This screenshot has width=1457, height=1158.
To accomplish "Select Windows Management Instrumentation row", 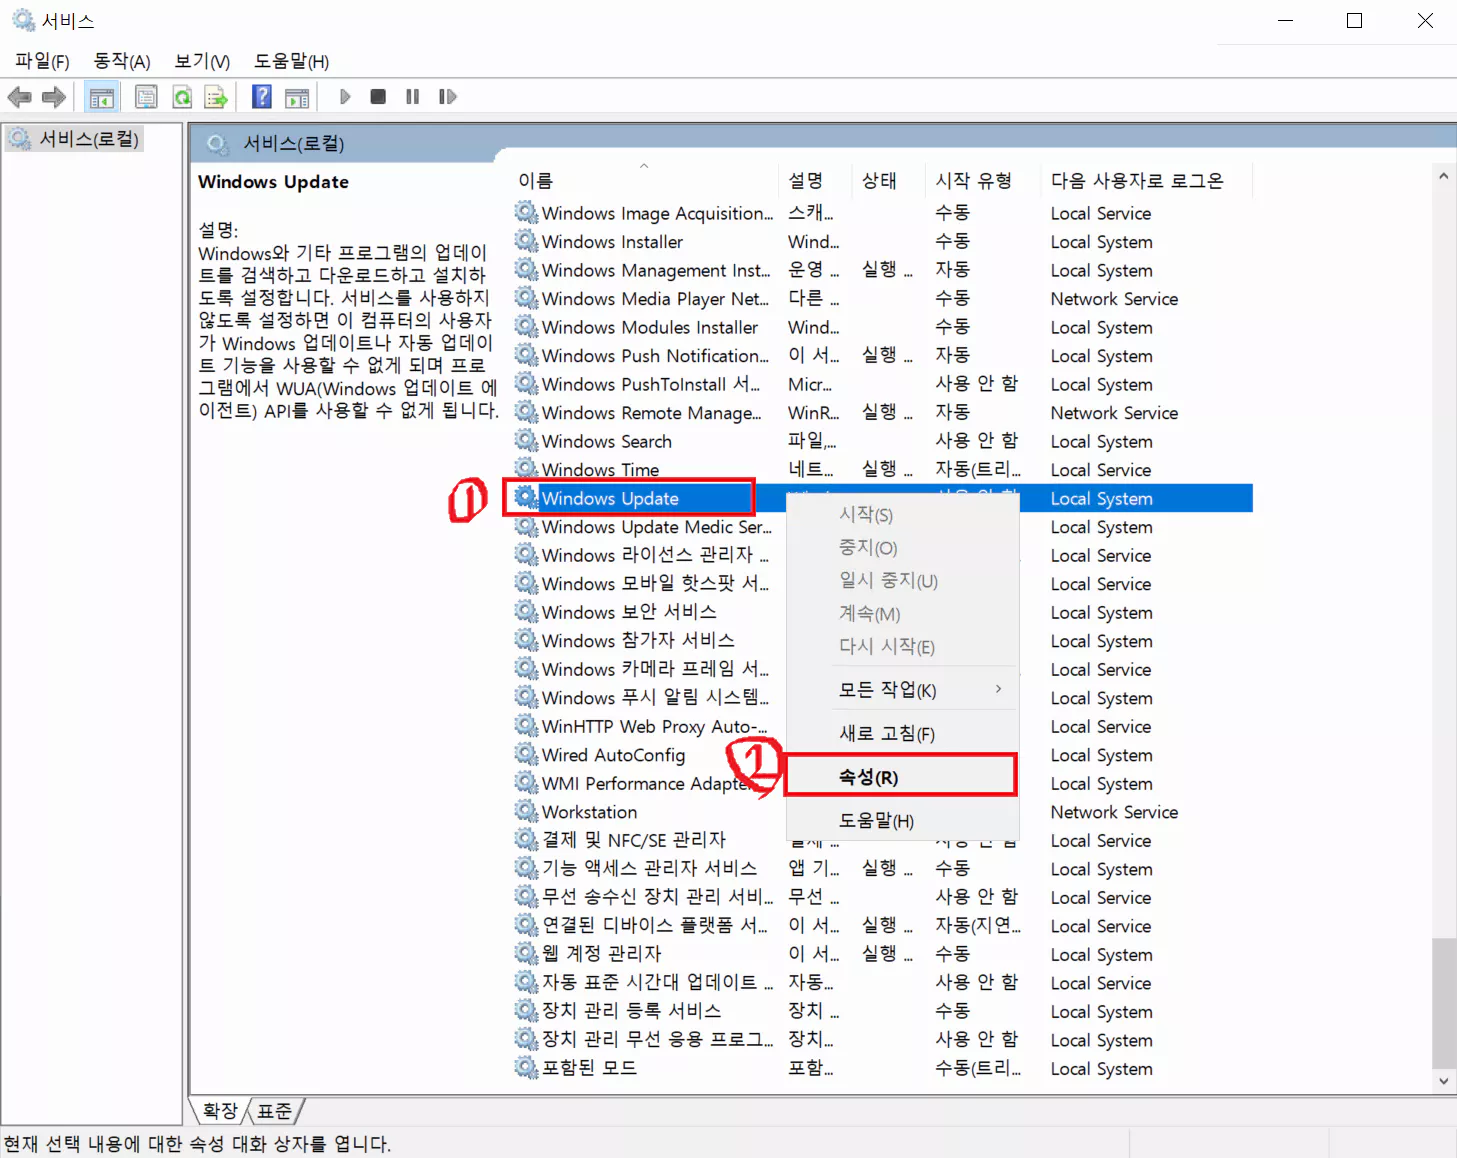I will pyautogui.click(x=883, y=270).
